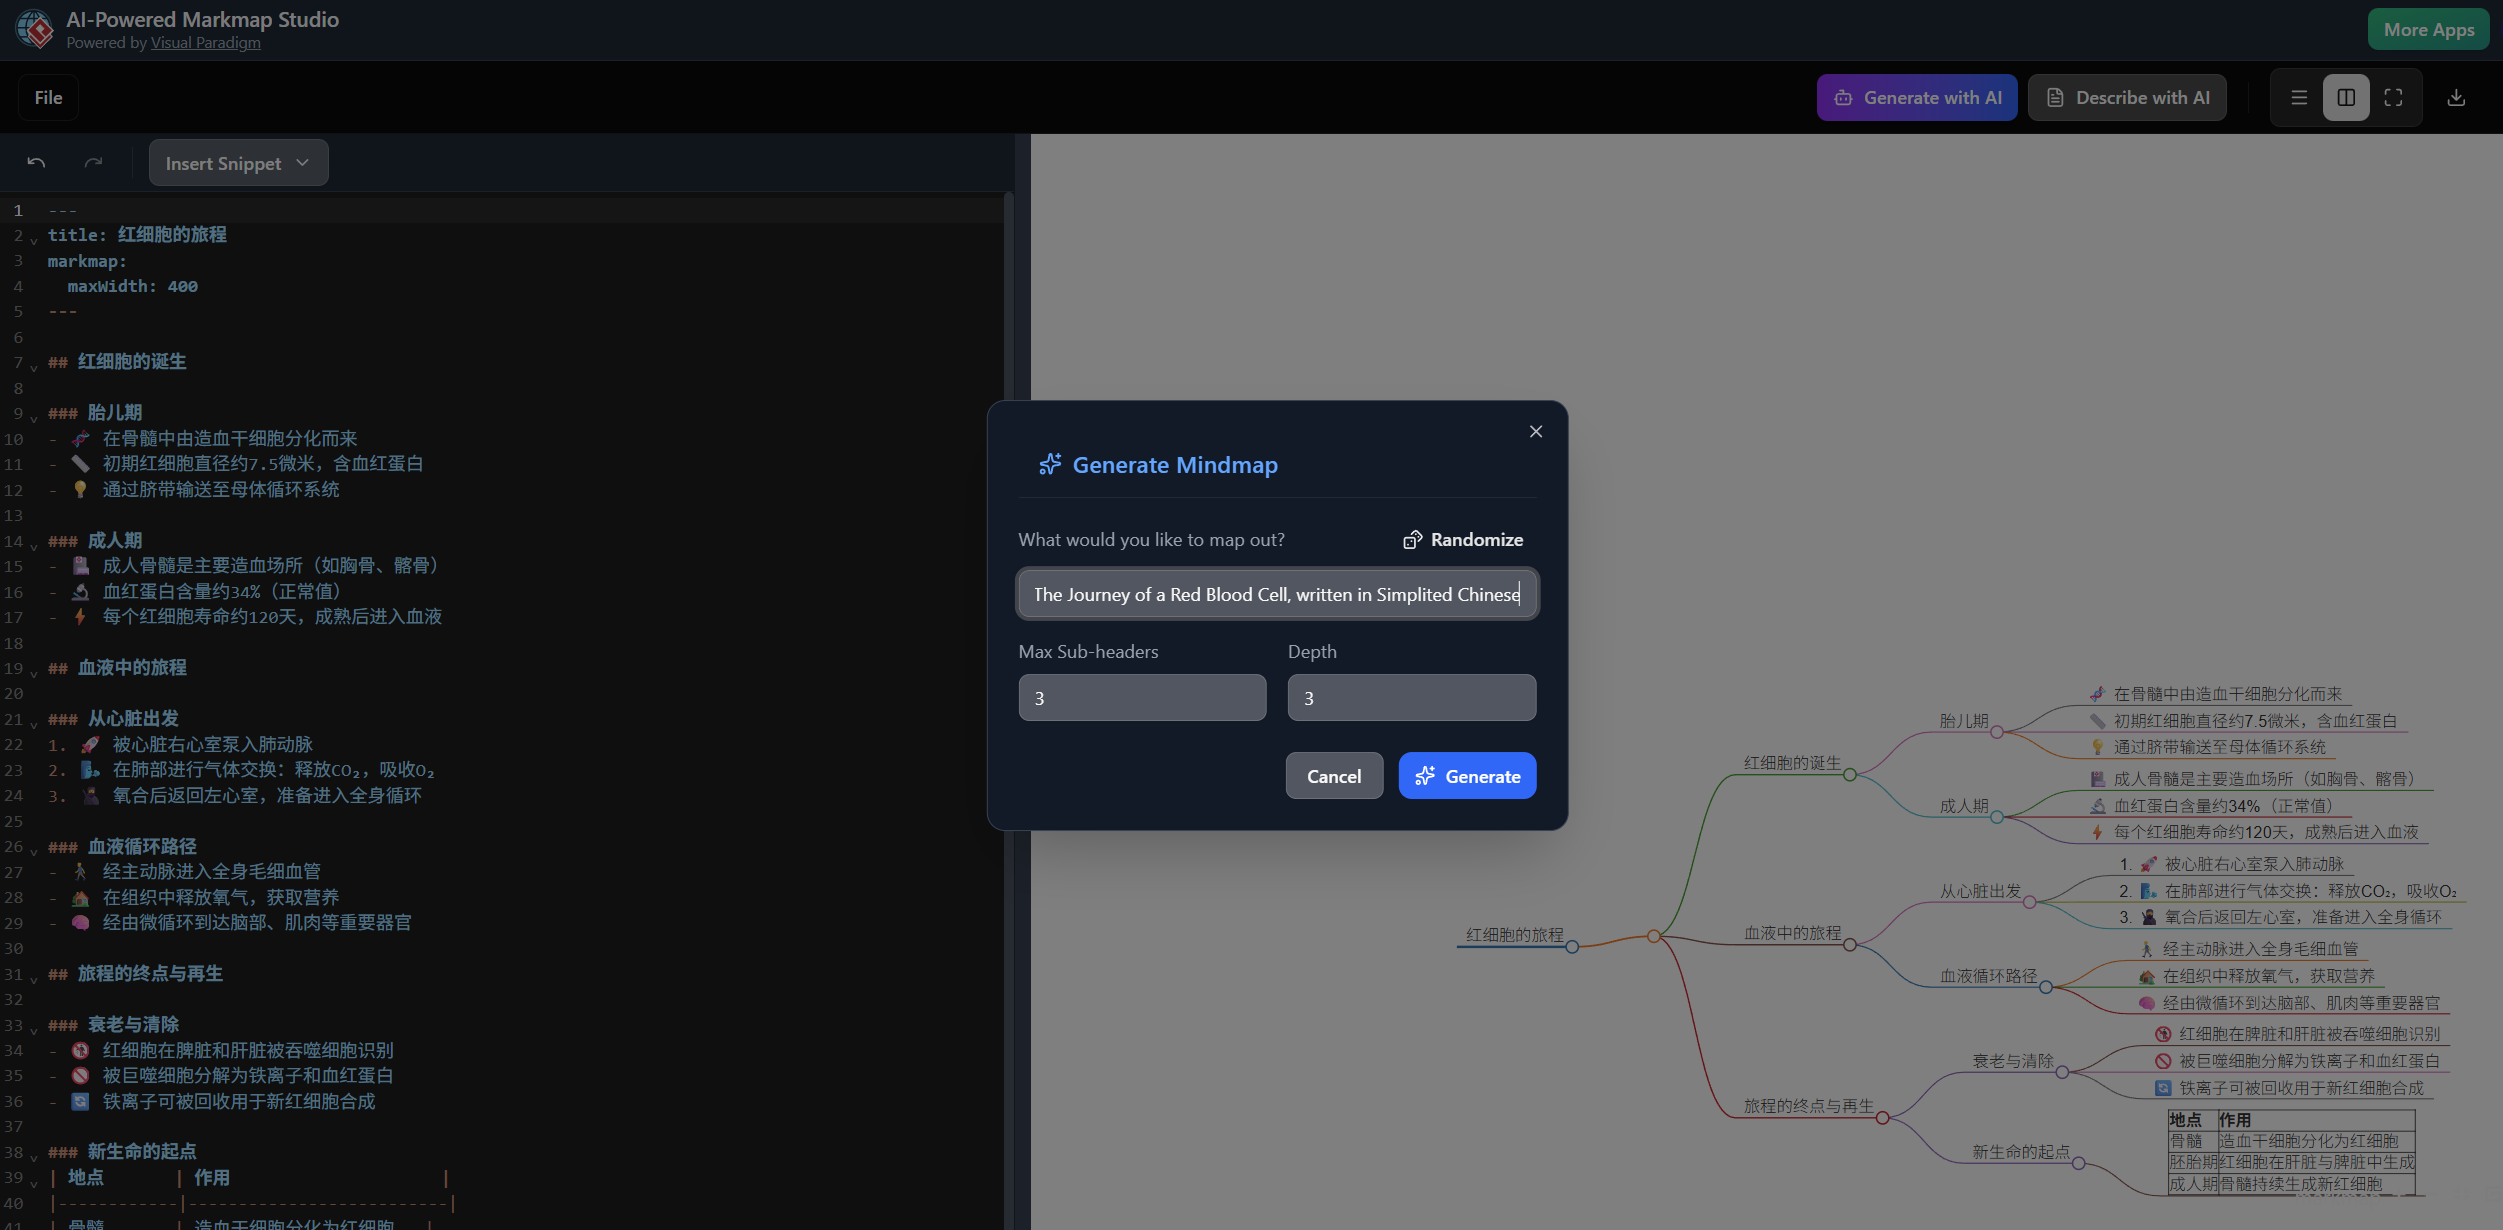Viewport: 2503px width, 1230px height.
Task: Open the Visual Paradigm link
Action: point(206,43)
